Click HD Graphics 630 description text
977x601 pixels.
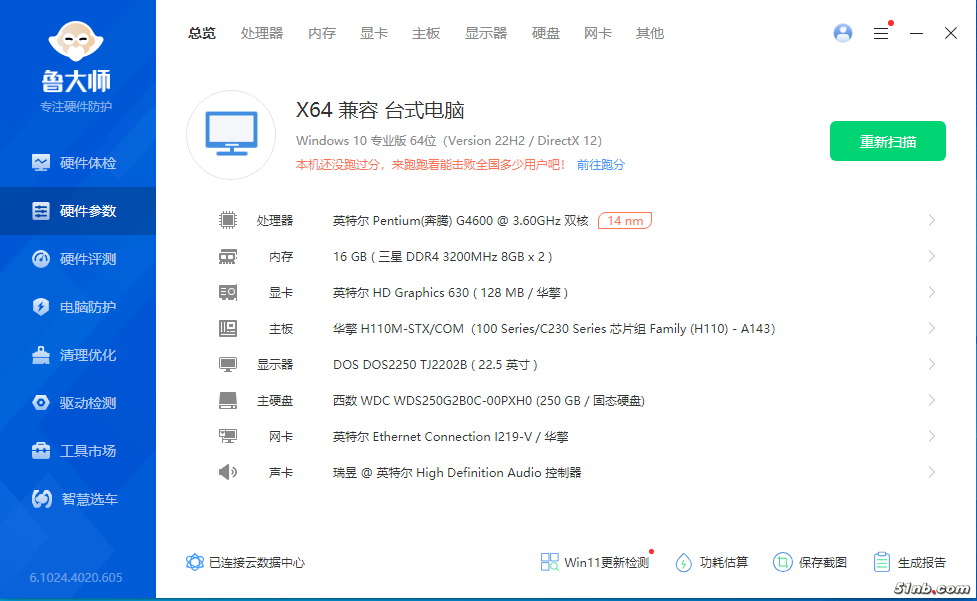coord(450,292)
